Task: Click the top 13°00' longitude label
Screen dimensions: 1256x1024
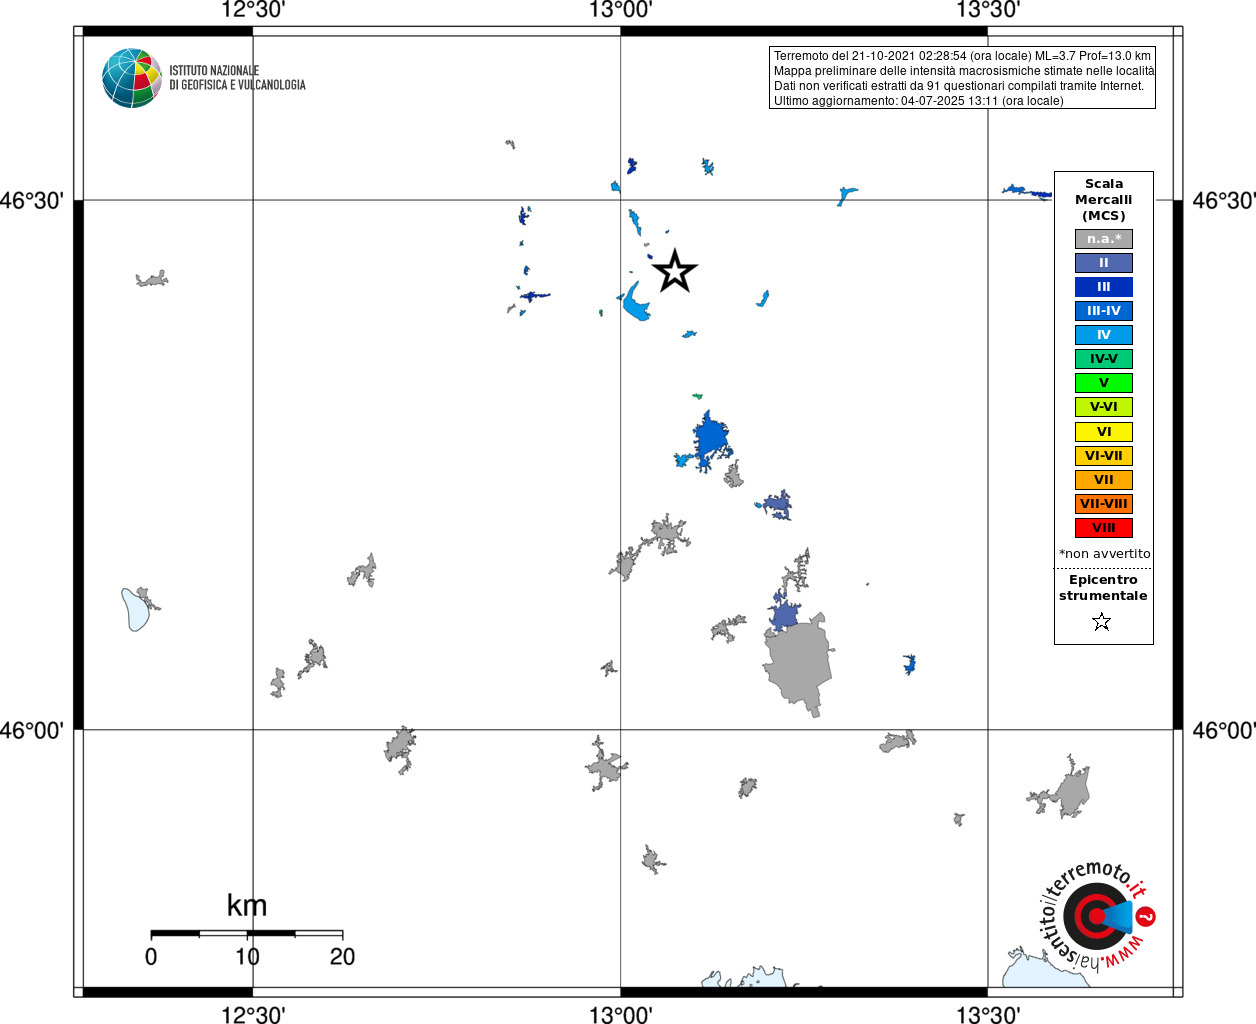Action: tap(621, 10)
